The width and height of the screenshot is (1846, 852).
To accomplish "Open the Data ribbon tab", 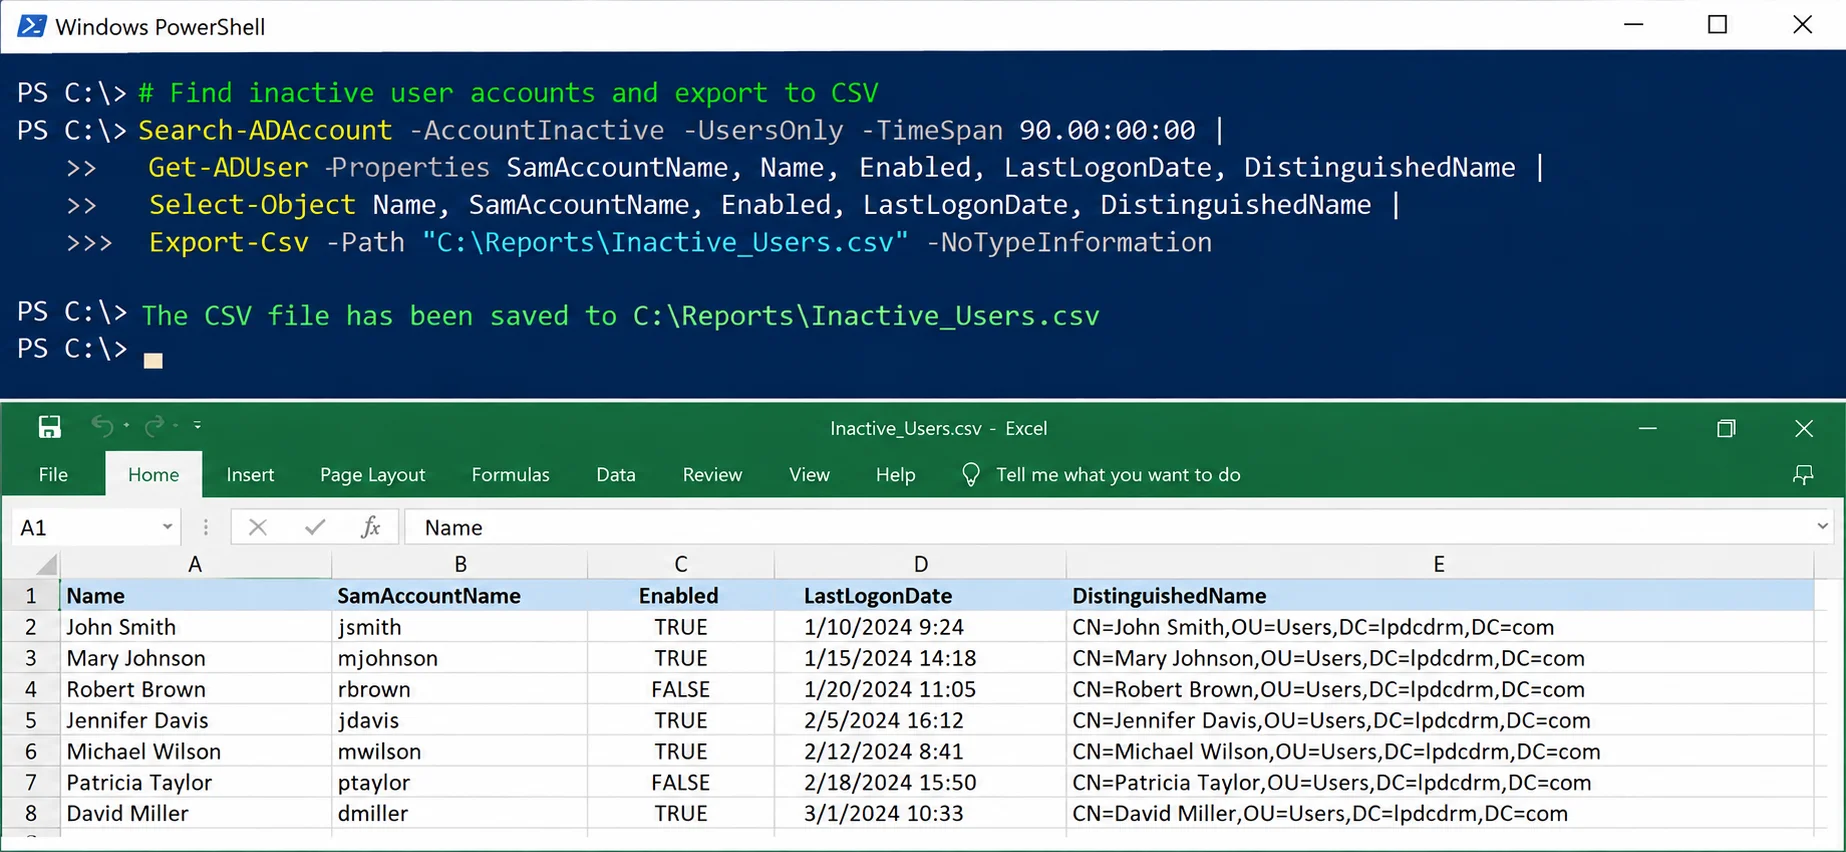I will pos(616,475).
